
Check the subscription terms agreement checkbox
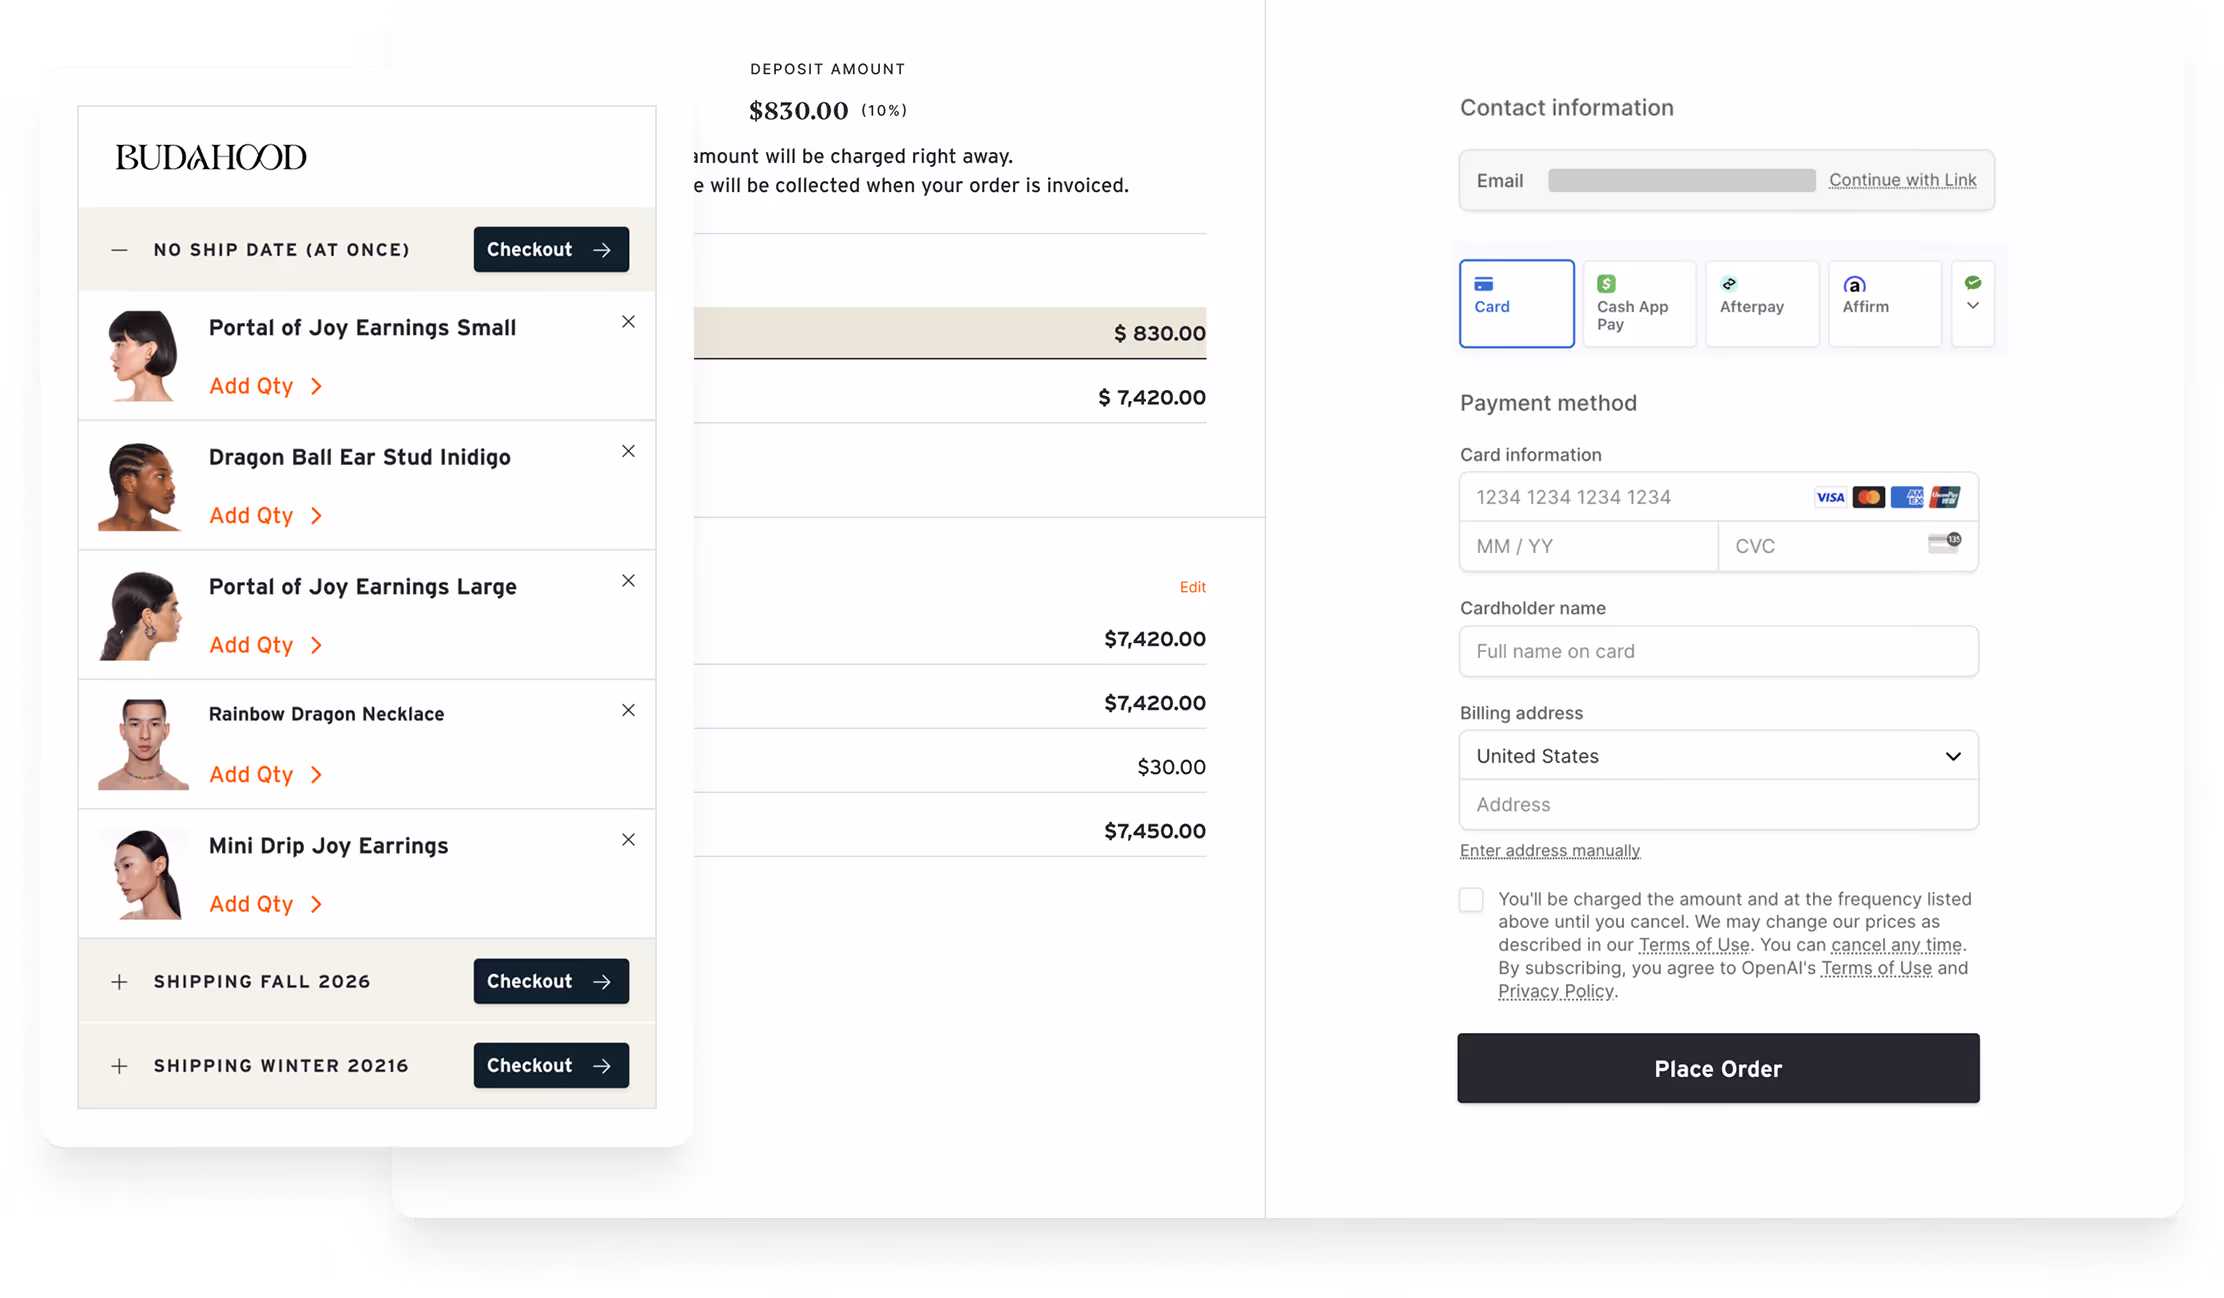point(1471,900)
